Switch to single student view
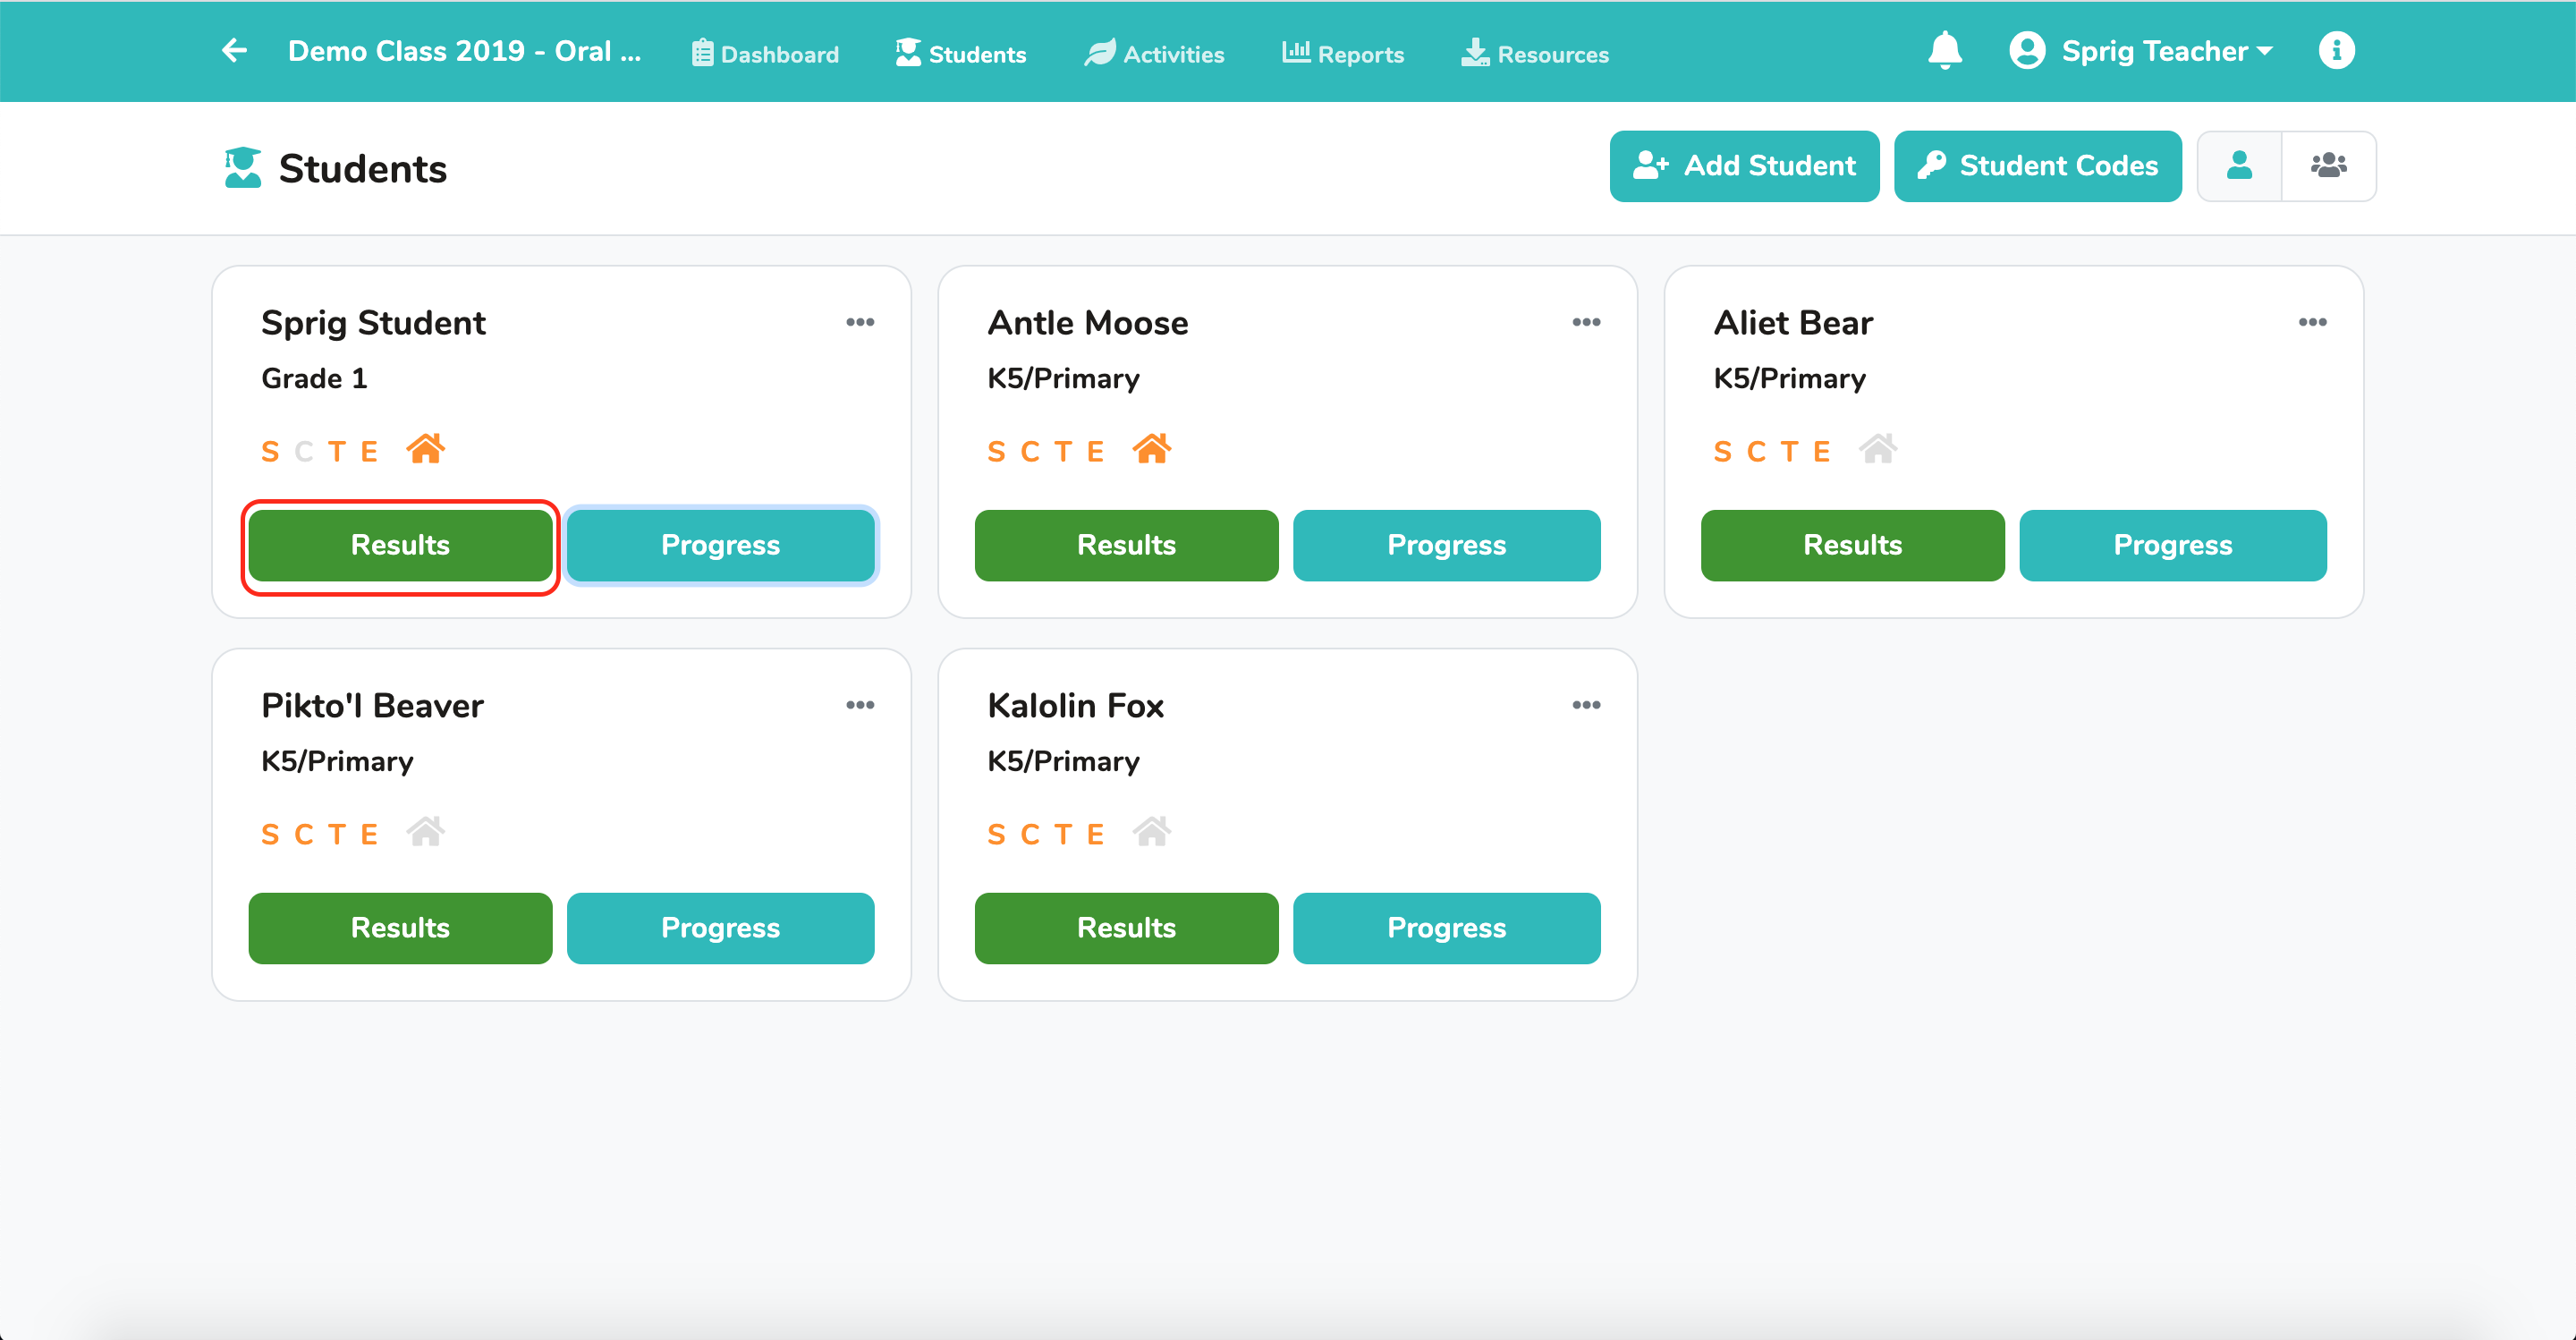 click(x=2240, y=166)
